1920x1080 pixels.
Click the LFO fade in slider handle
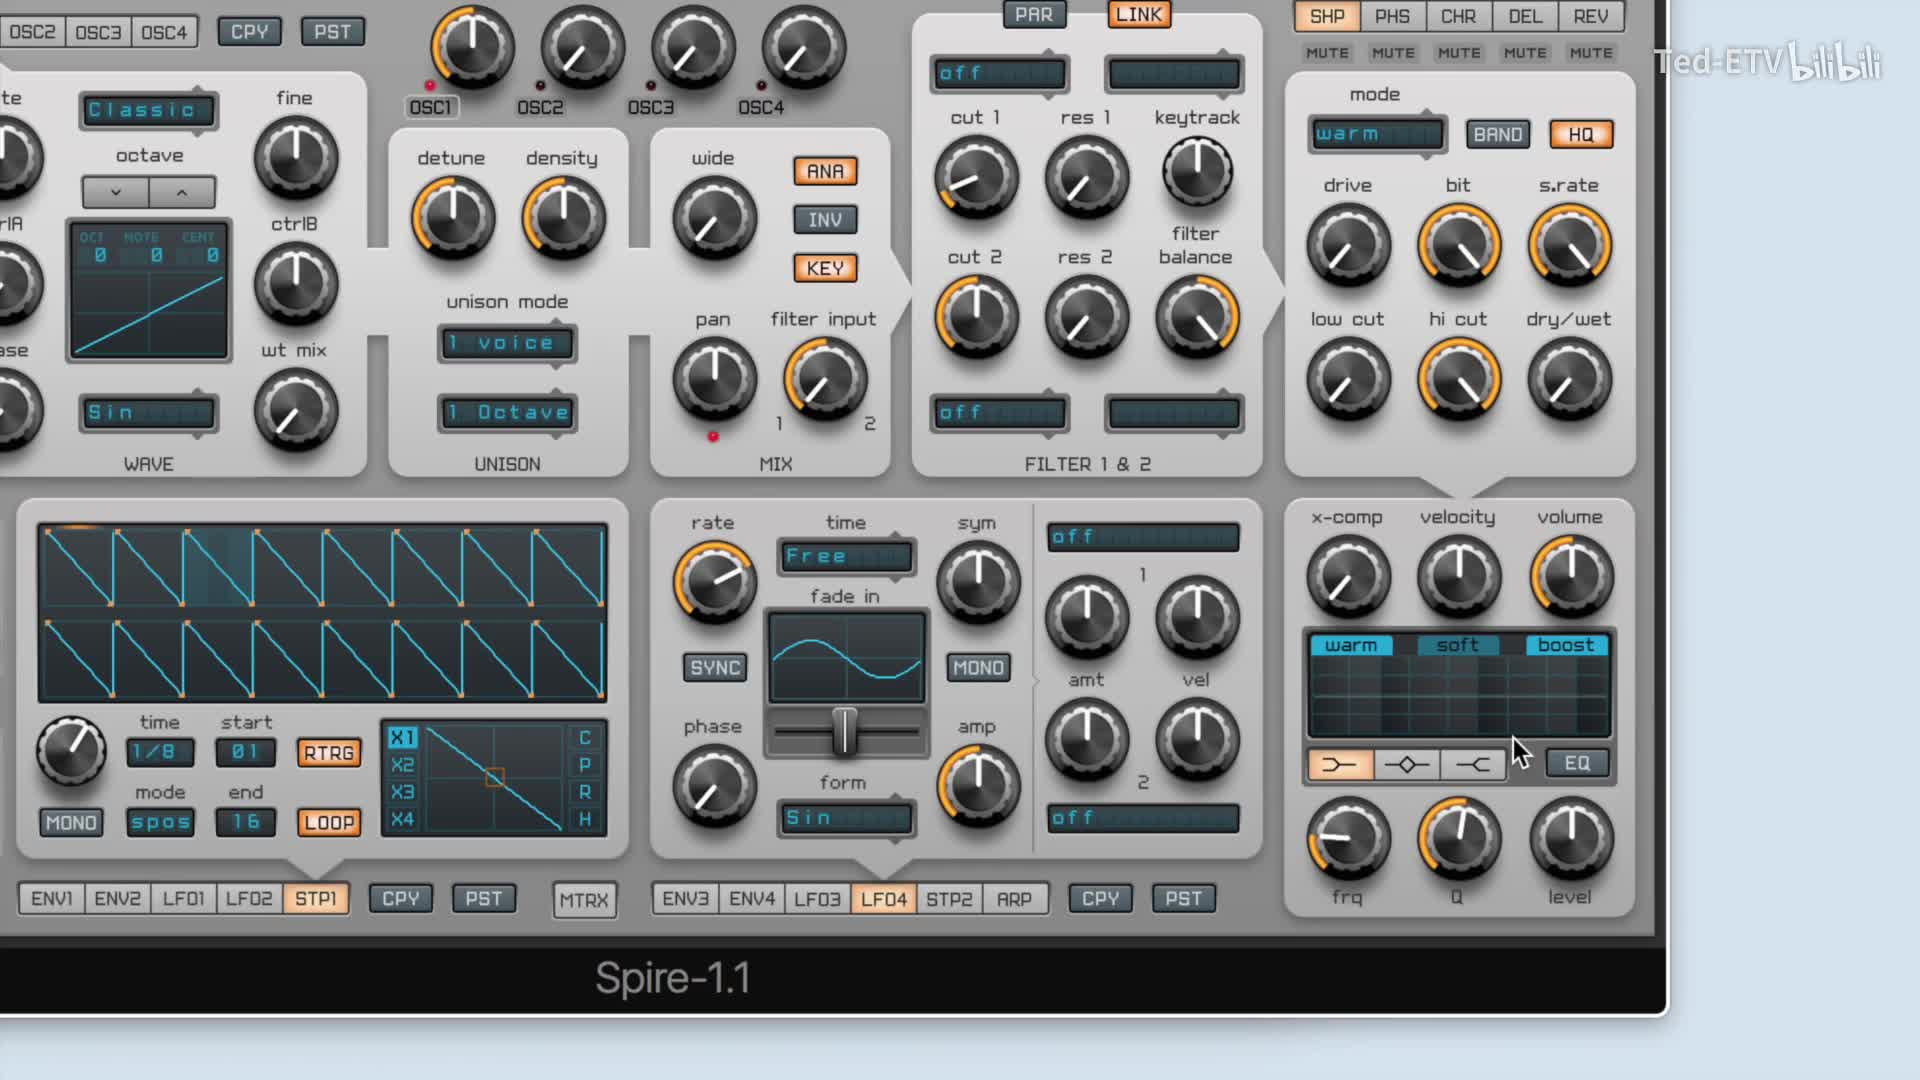coord(845,731)
